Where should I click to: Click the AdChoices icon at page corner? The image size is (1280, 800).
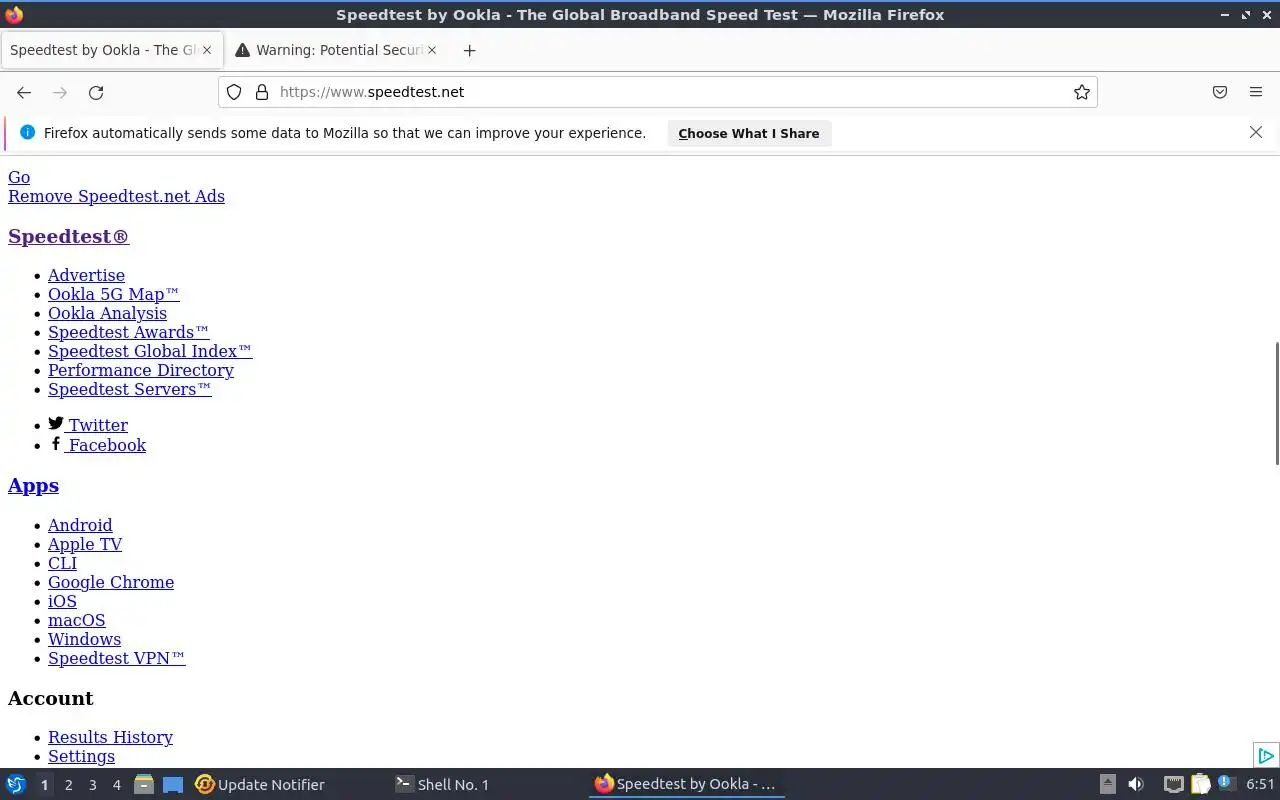[x=1265, y=755]
